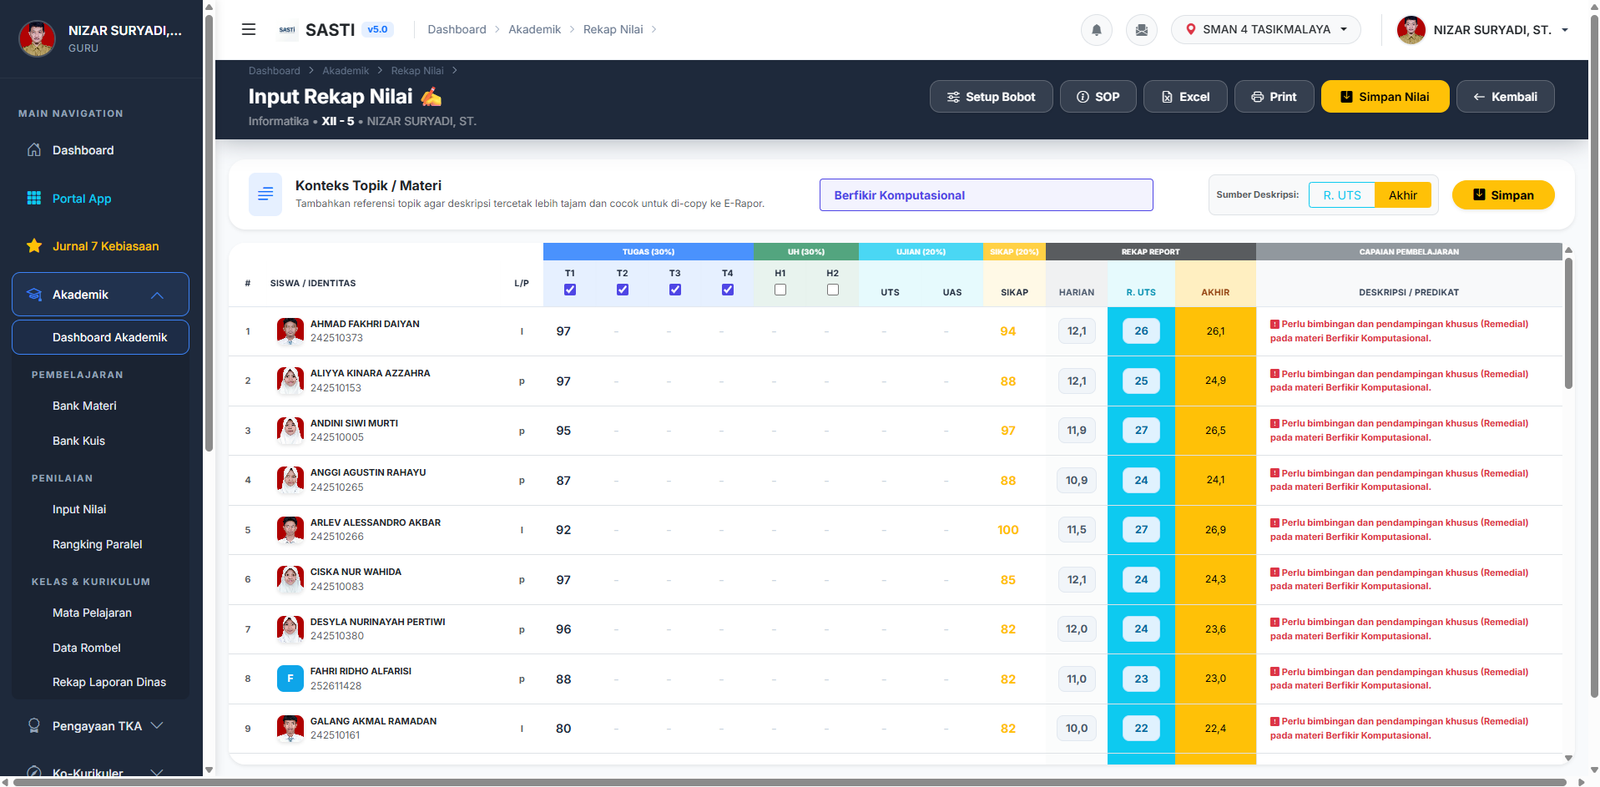Select R. UTS as description source
The width and height of the screenshot is (1600, 787).
(1342, 195)
